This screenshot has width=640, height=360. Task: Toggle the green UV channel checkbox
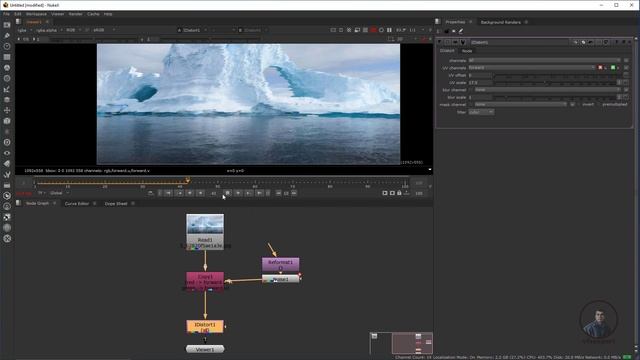pyautogui.click(x=613, y=68)
